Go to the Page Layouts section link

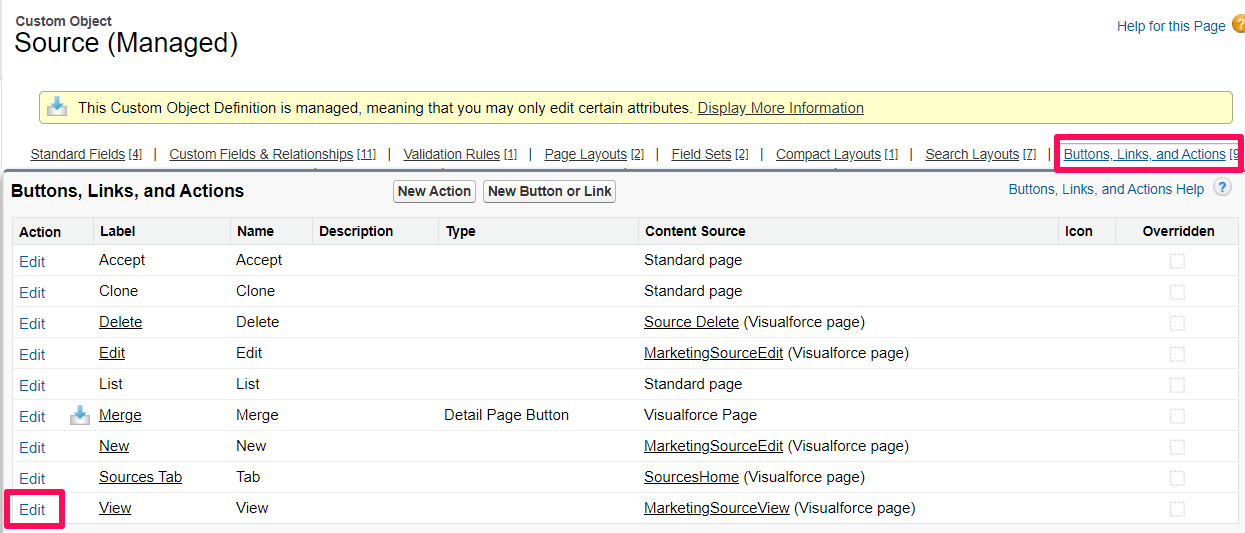(585, 154)
